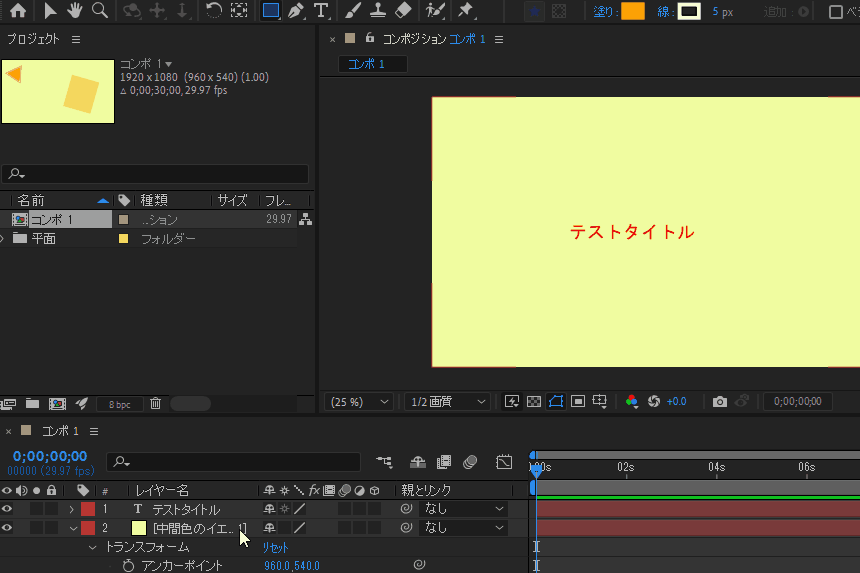
Task: Expand the 平面 folder
Action: click(3, 239)
